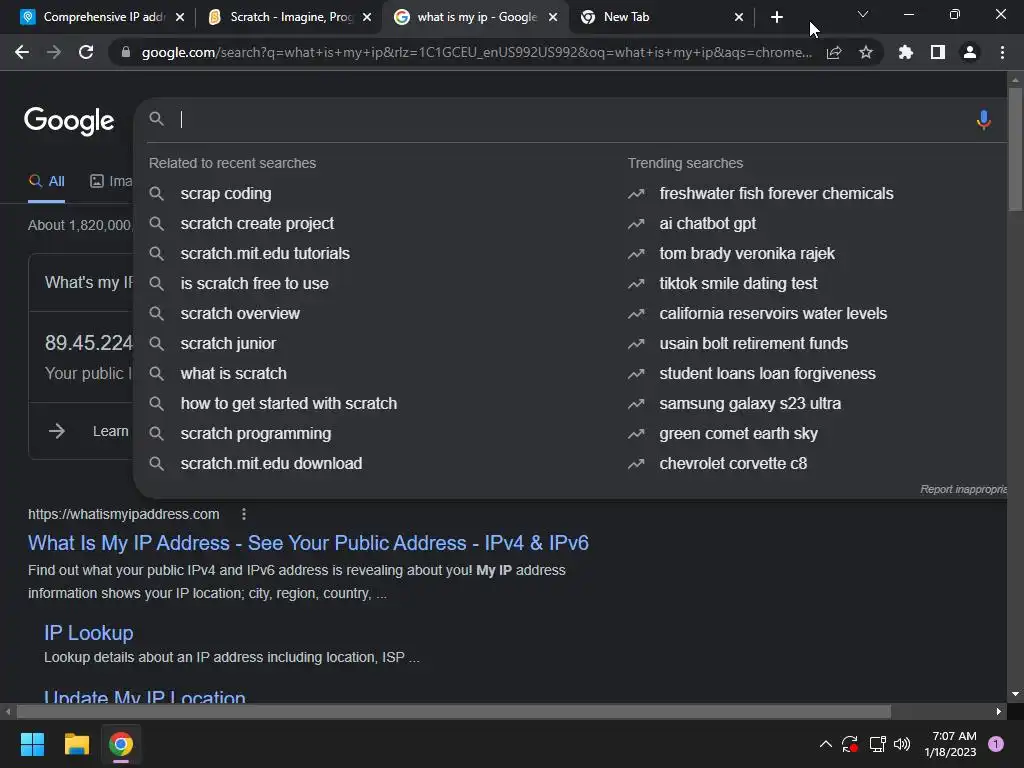Screen dimensions: 1024x768
Task: Choose suggestion what is scratch
Action: [233, 374]
